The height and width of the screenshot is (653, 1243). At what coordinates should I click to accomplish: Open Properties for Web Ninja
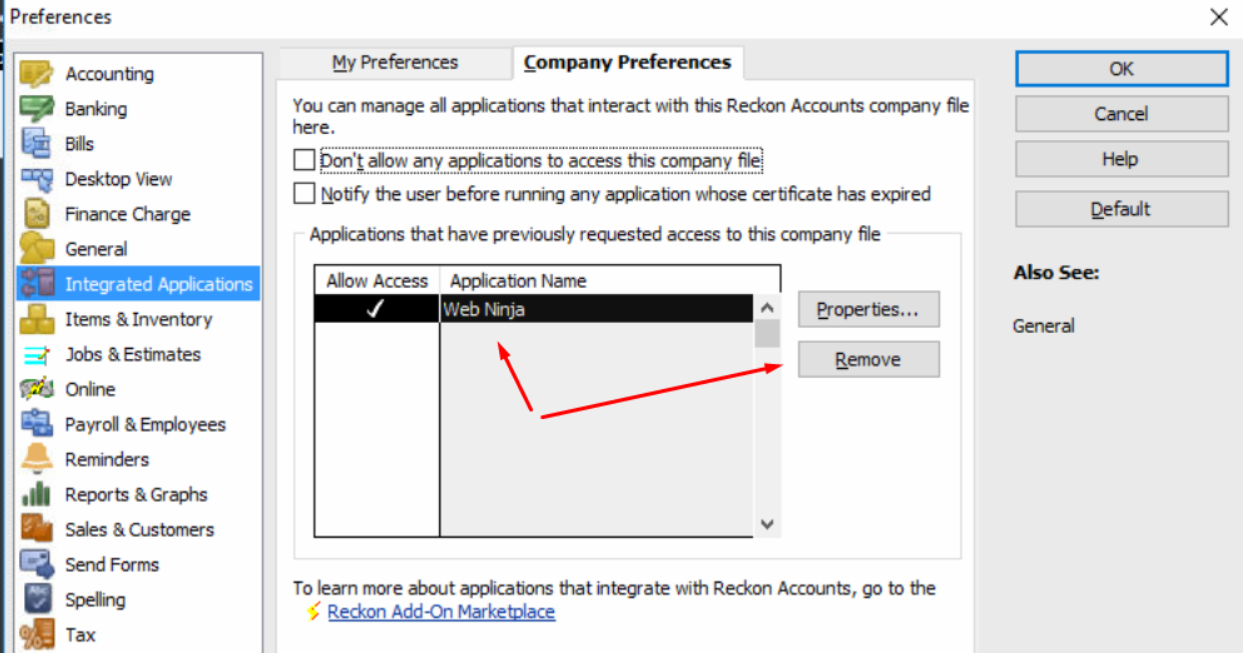click(x=868, y=310)
